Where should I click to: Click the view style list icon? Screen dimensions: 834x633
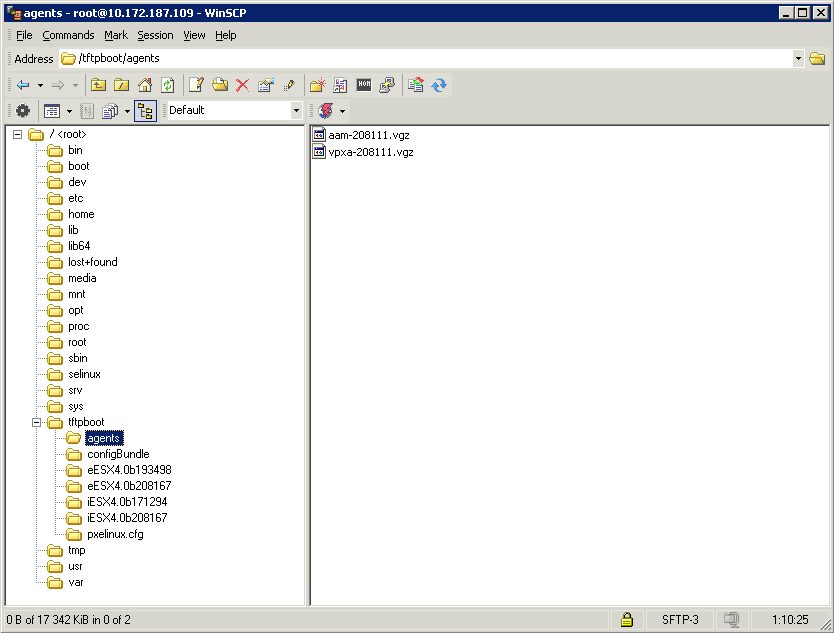(x=52, y=111)
